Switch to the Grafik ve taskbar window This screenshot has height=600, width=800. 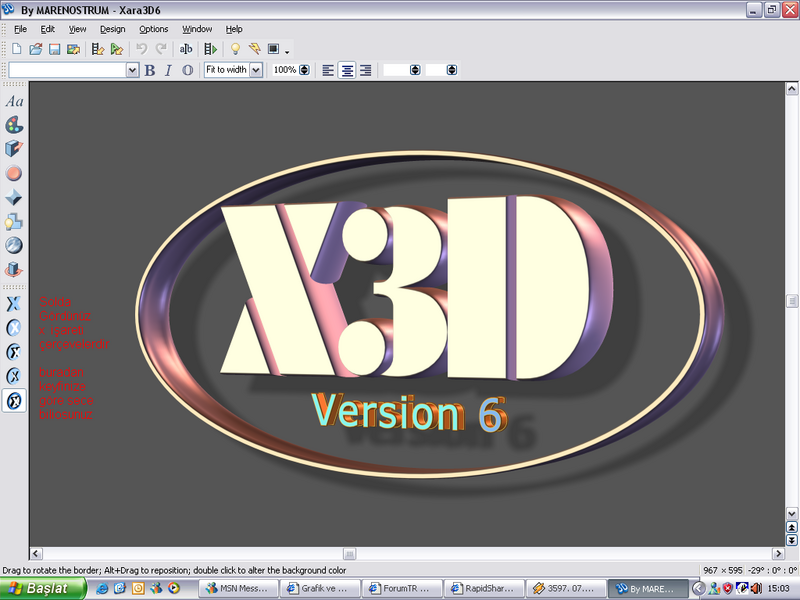click(x=320, y=588)
